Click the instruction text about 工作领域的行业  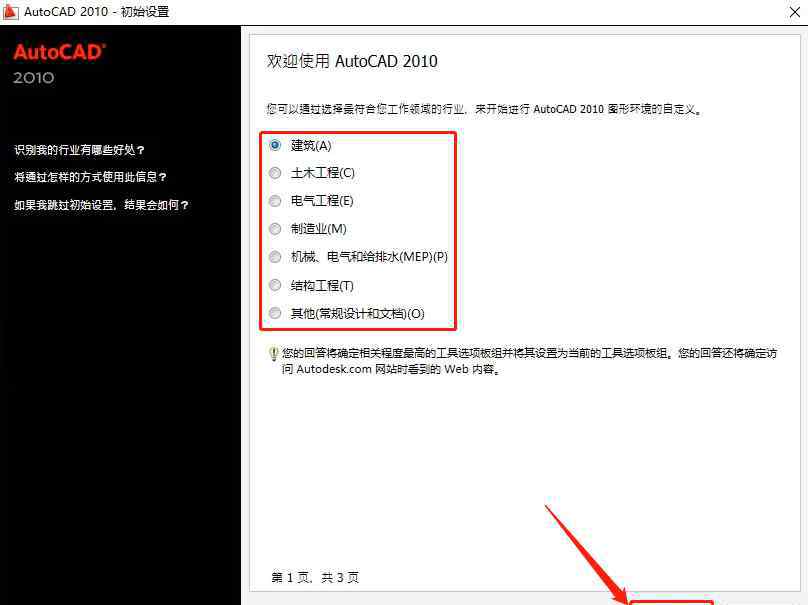(484, 109)
